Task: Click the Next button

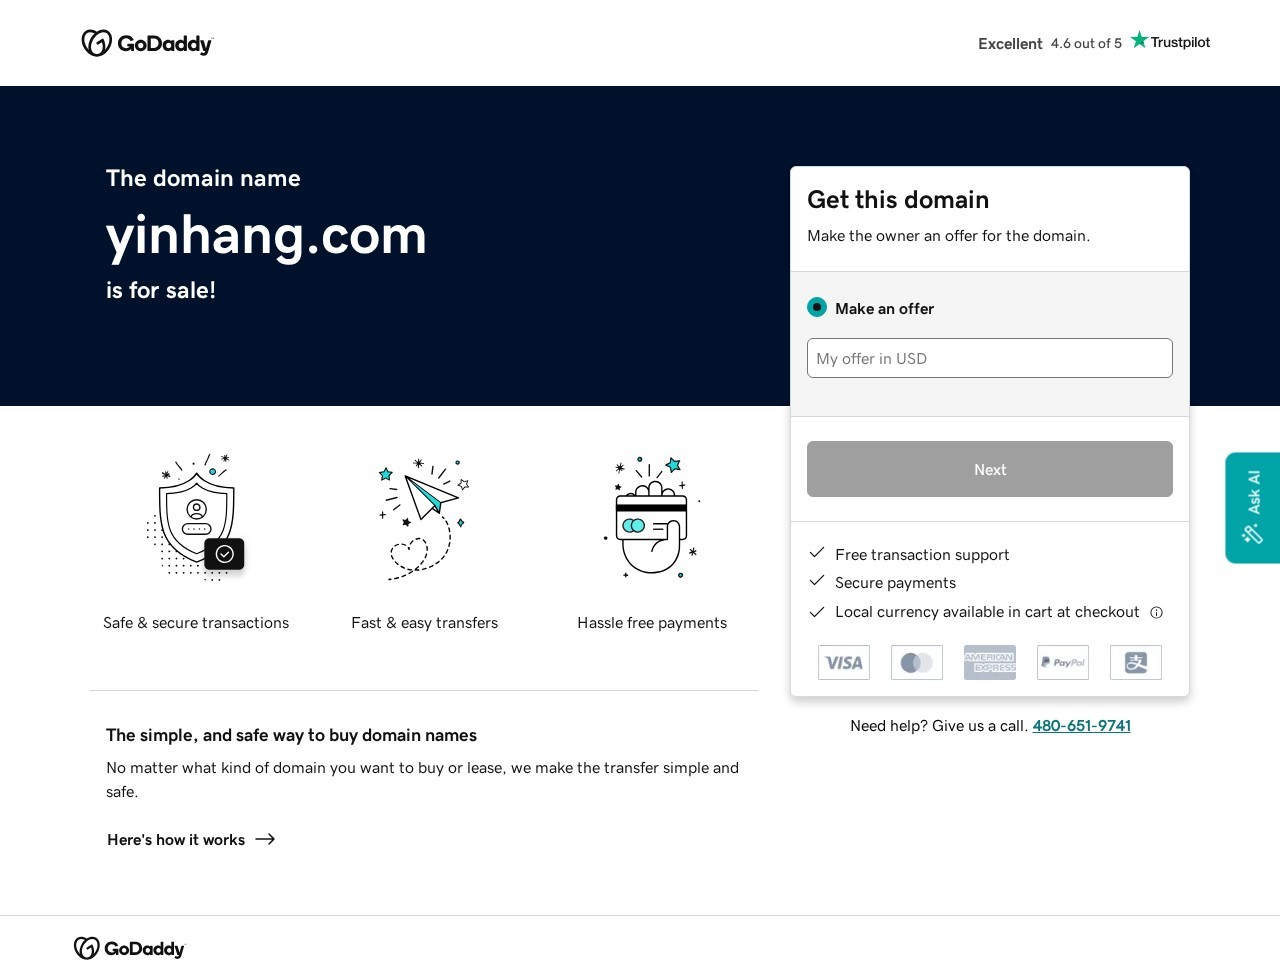Action: coord(990,469)
